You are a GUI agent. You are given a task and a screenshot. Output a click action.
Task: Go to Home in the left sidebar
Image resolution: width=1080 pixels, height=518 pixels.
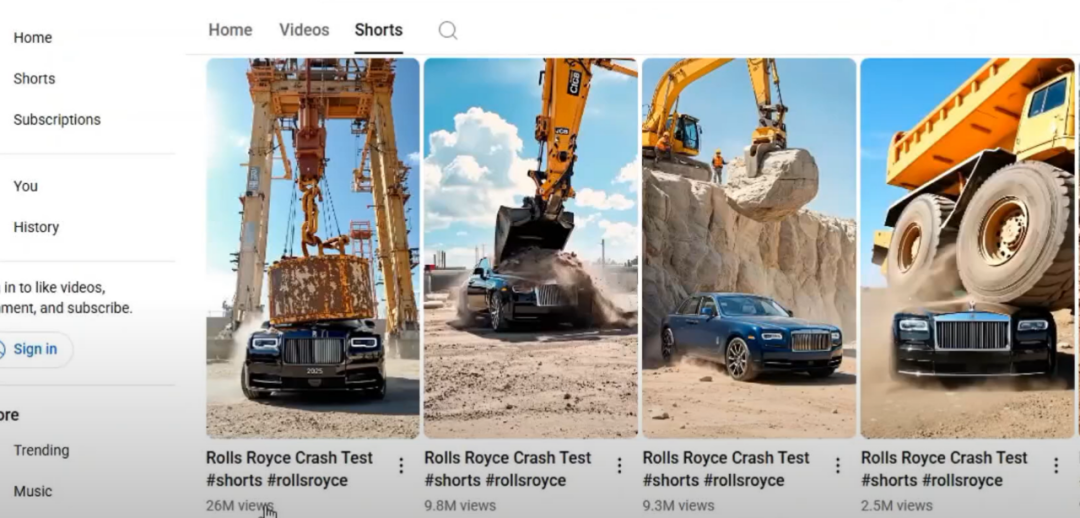[33, 38]
